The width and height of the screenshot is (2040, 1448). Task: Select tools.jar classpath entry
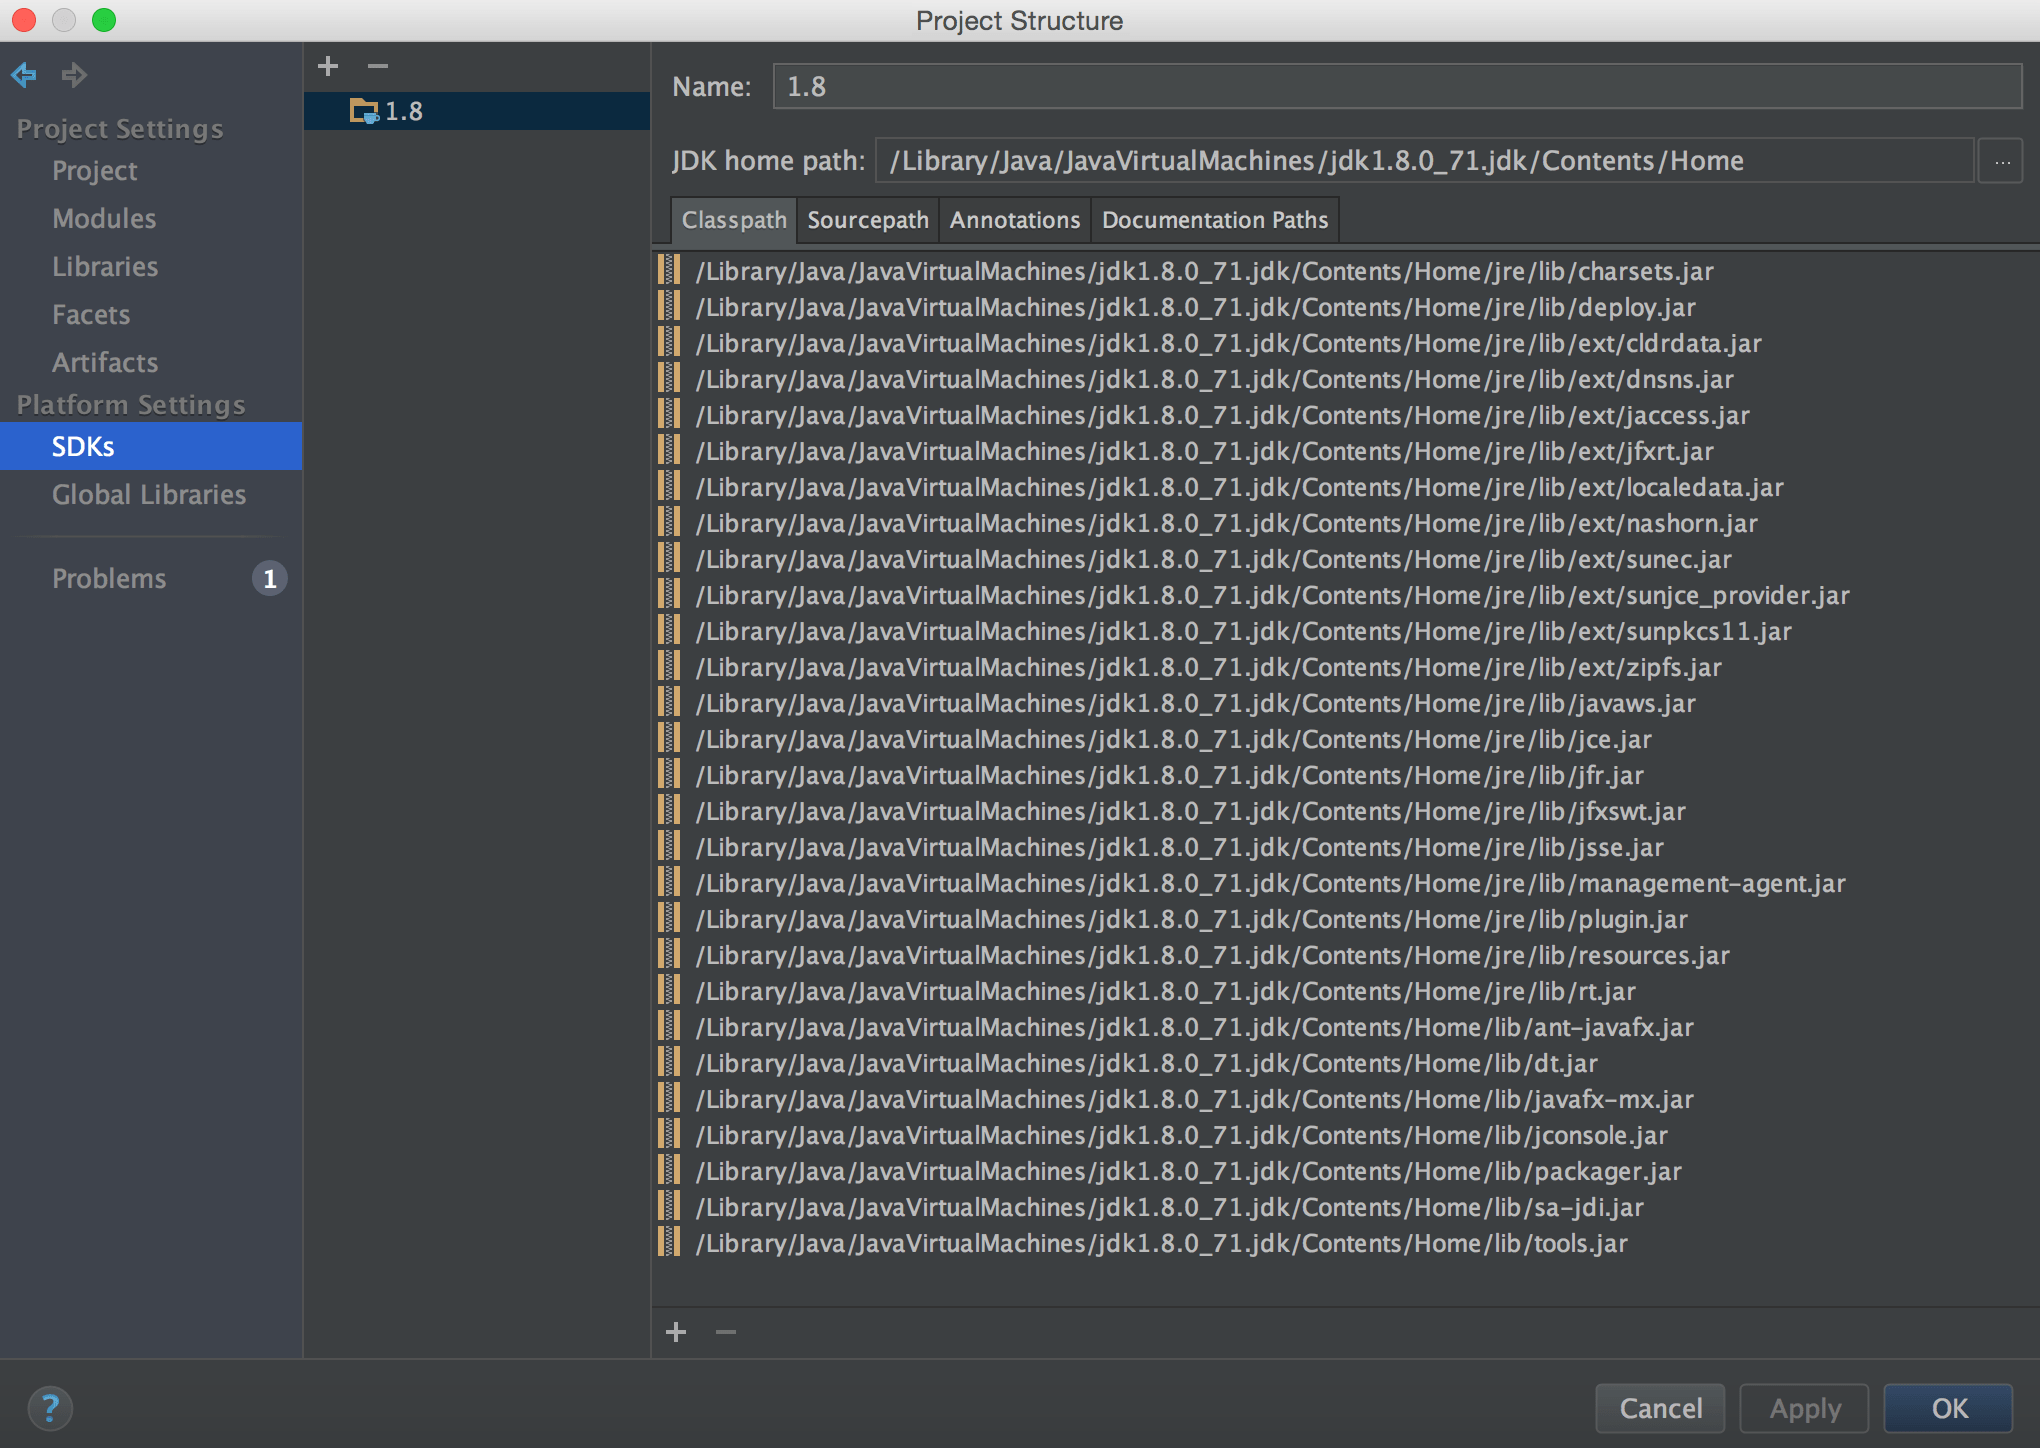[x=1161, y=1243]
